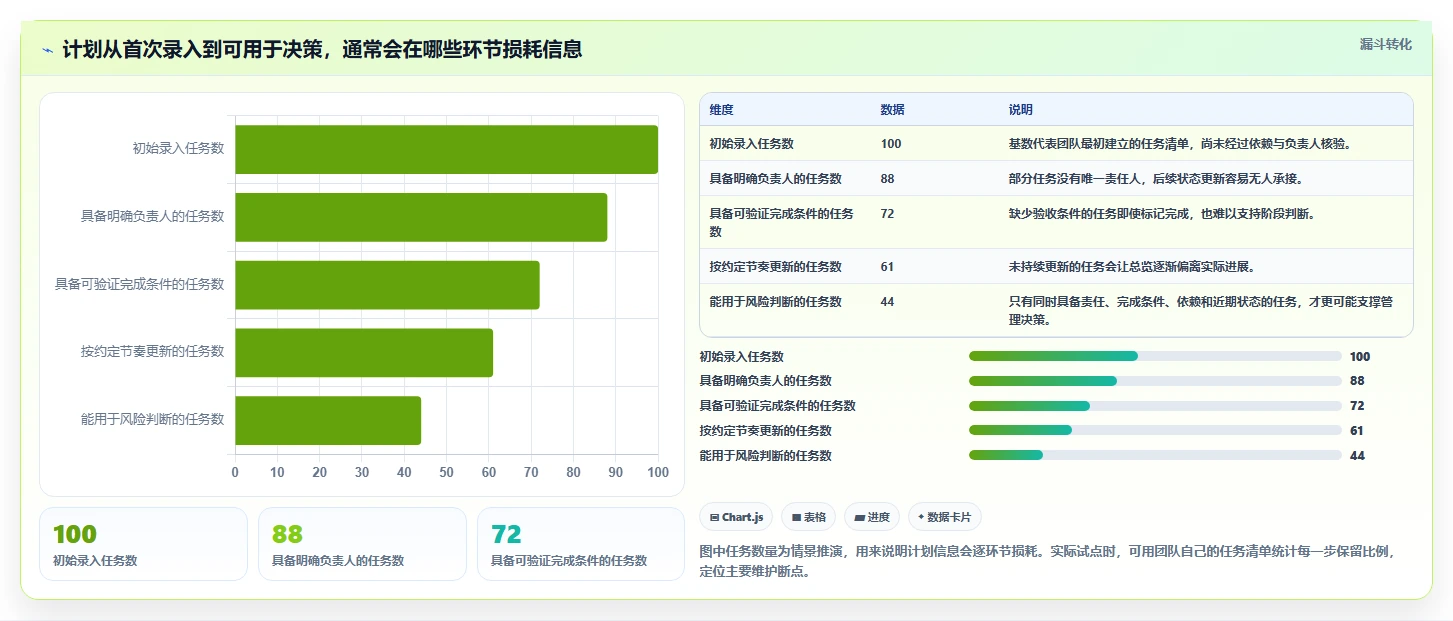Click the 能用于风险判断的任务数 chart bar
The height and width of the screenshot is (621, 1453).
pos(328,420)
